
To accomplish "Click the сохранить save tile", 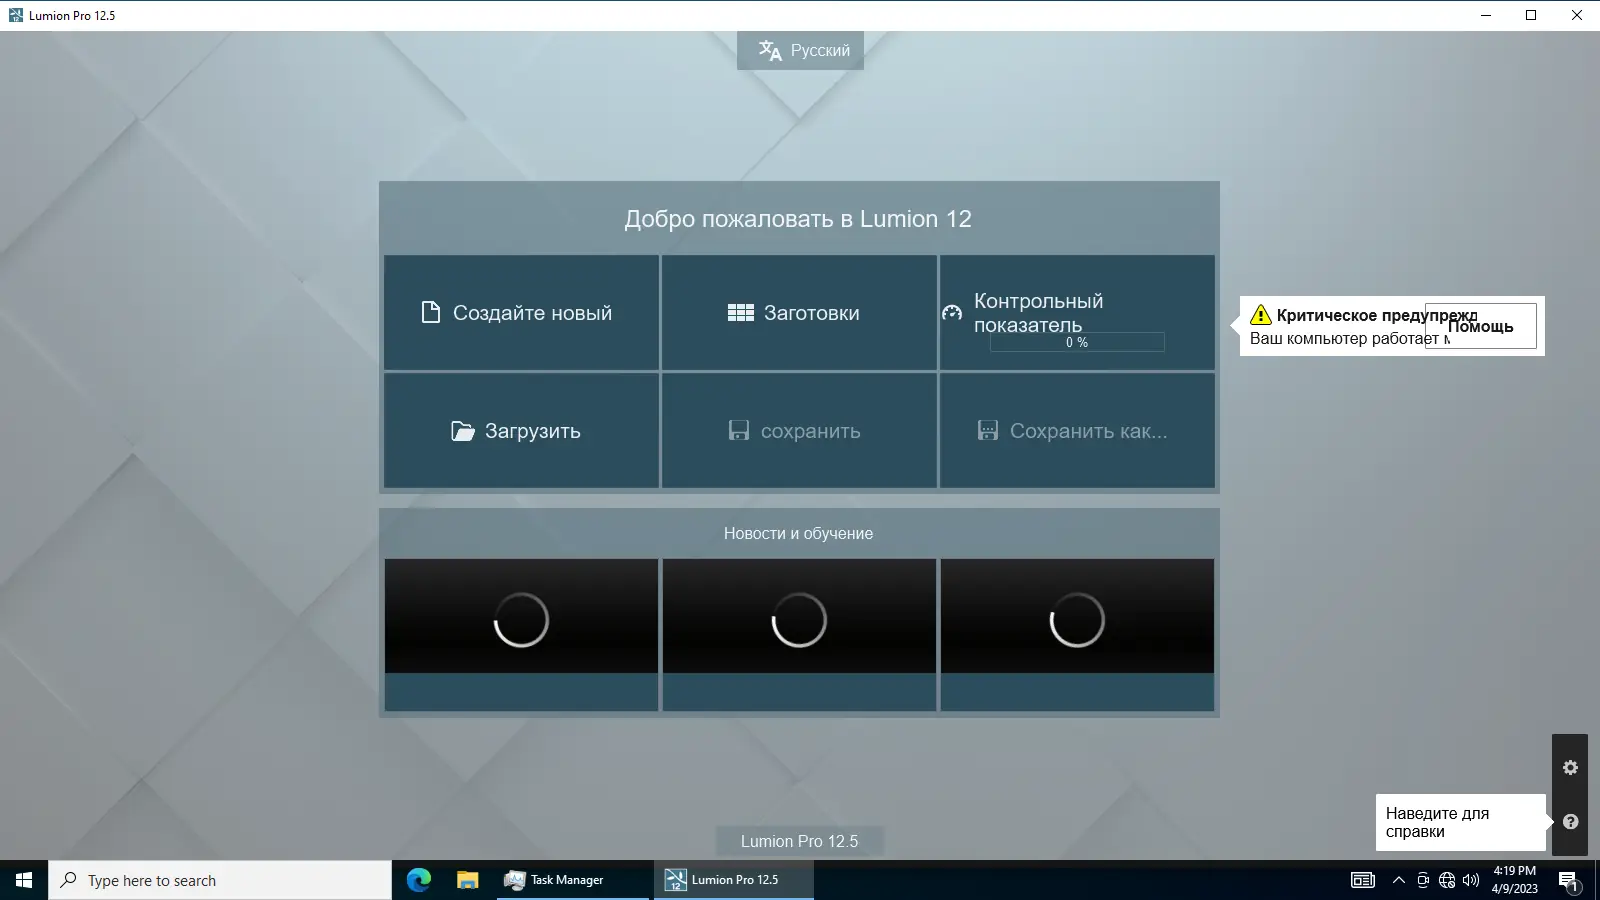I will (799, 431).
